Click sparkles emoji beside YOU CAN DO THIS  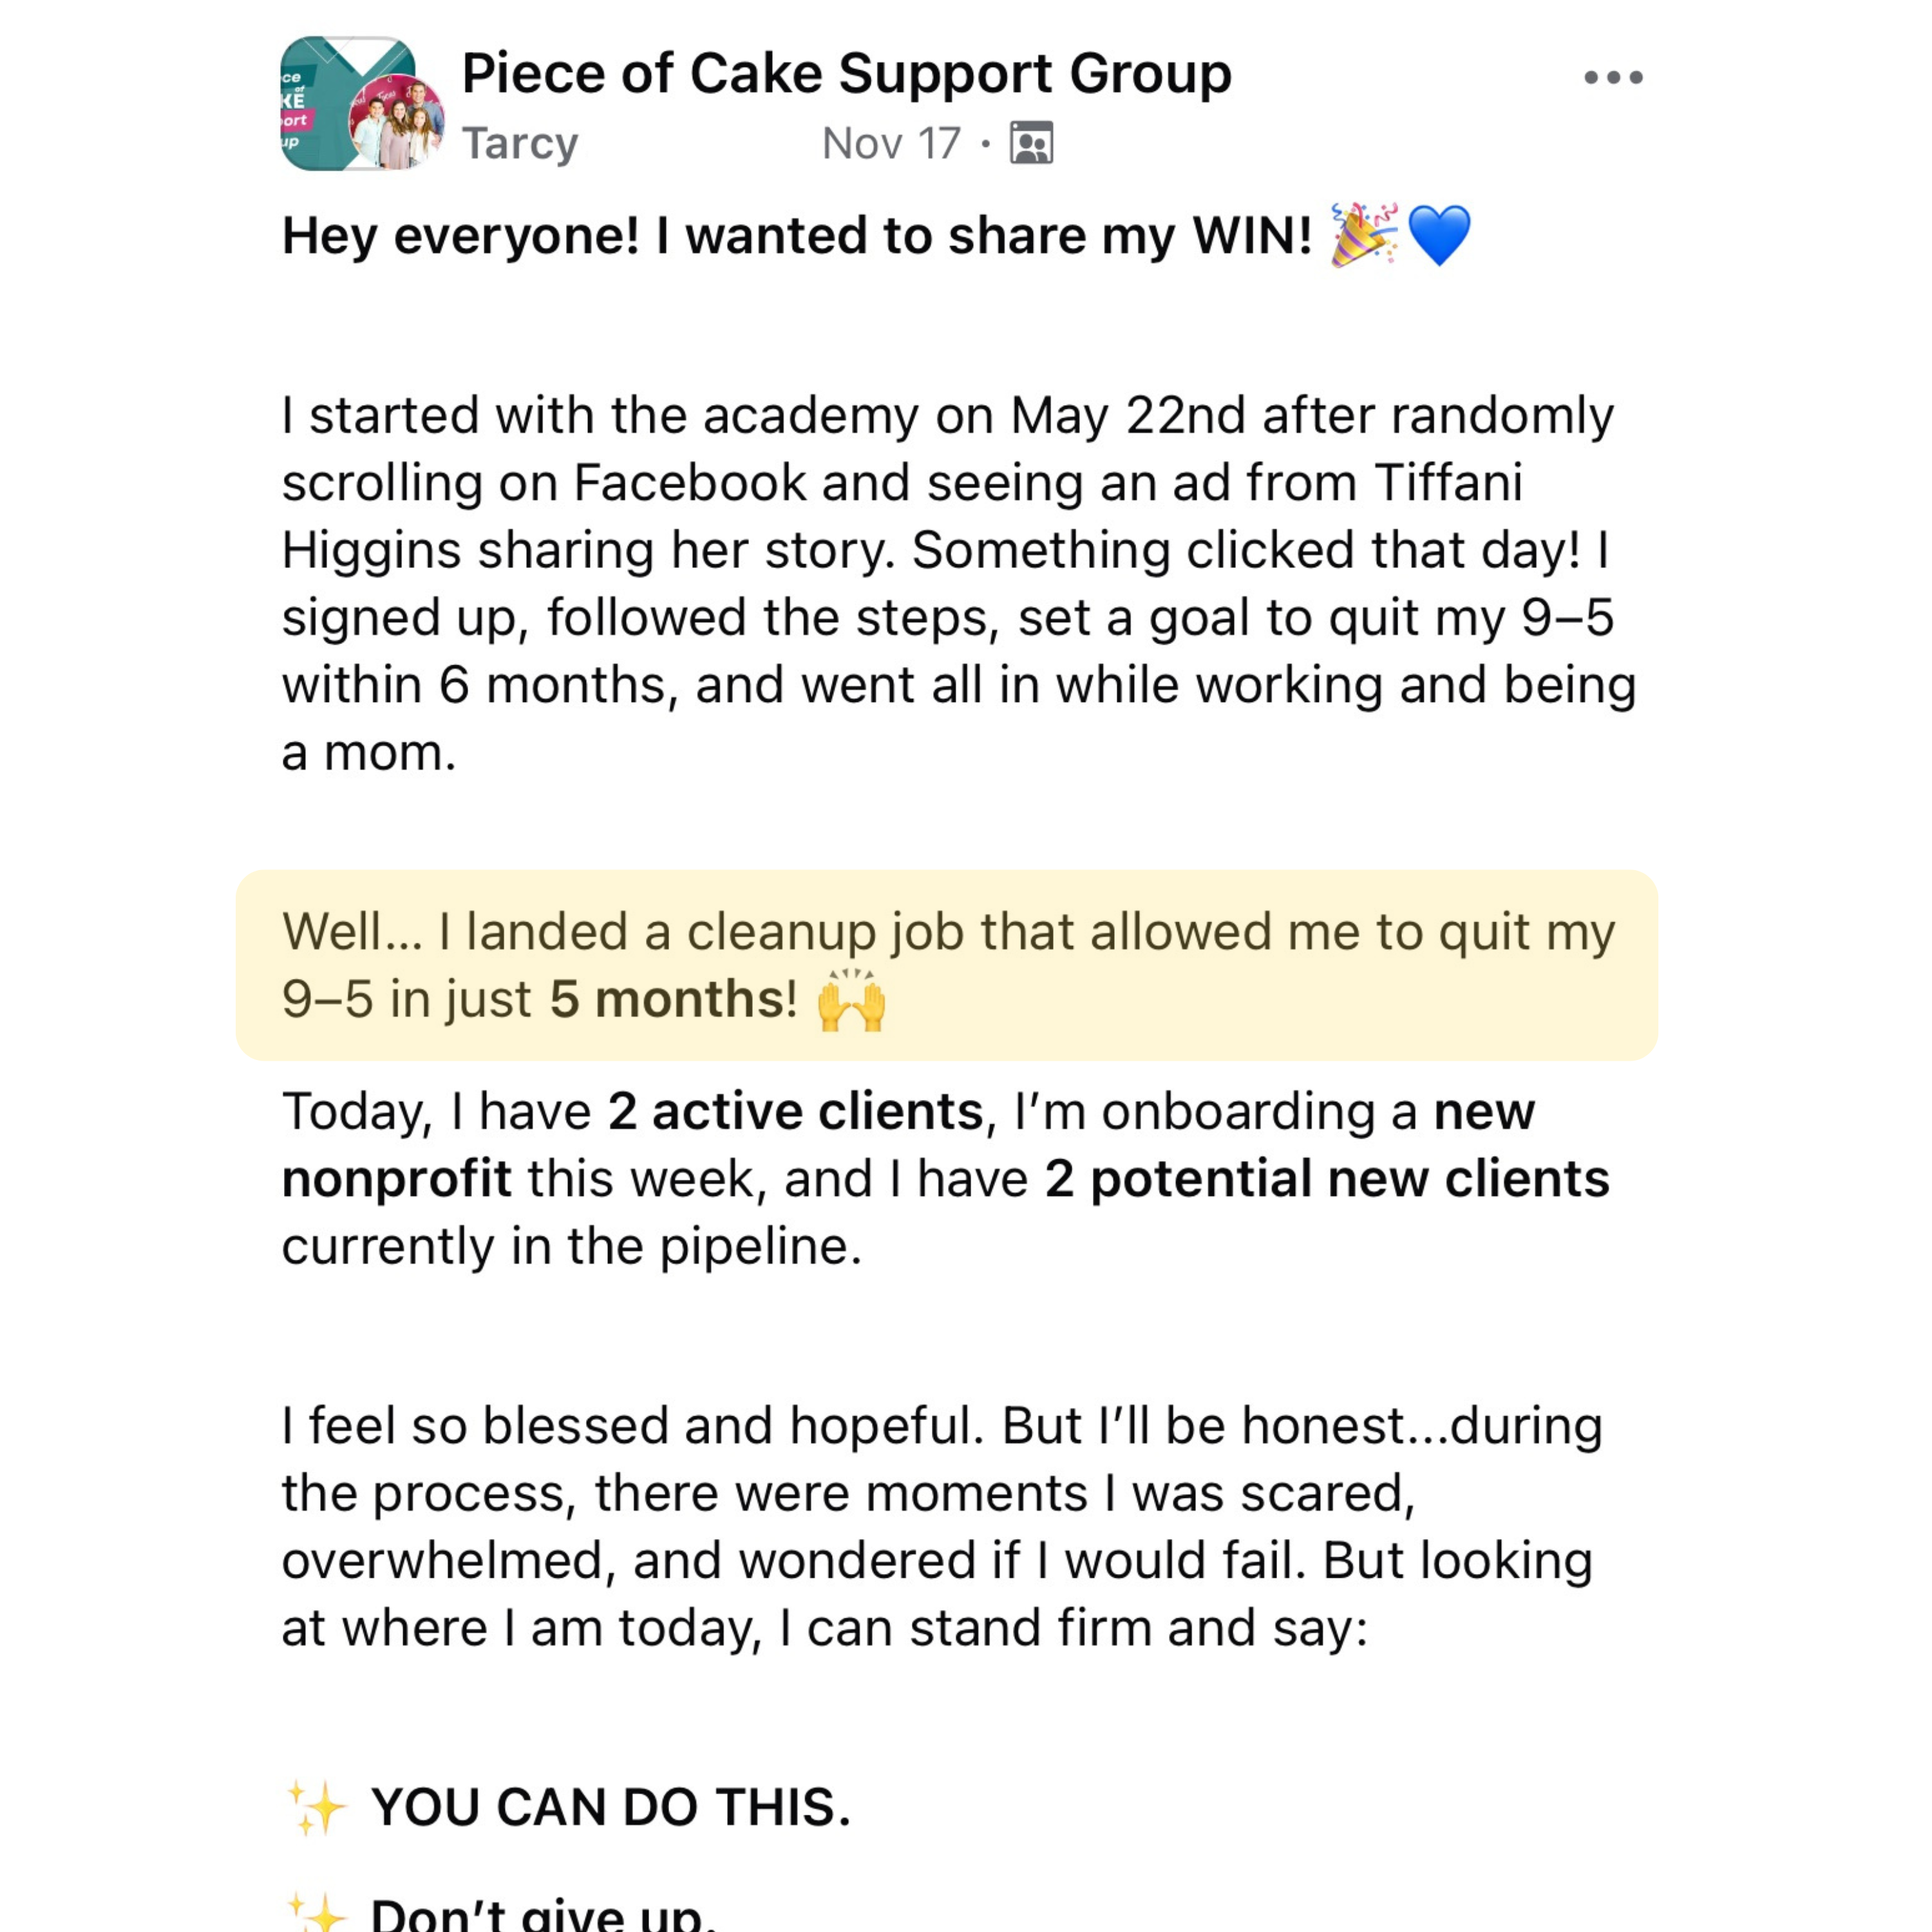tap(316, 1807)
